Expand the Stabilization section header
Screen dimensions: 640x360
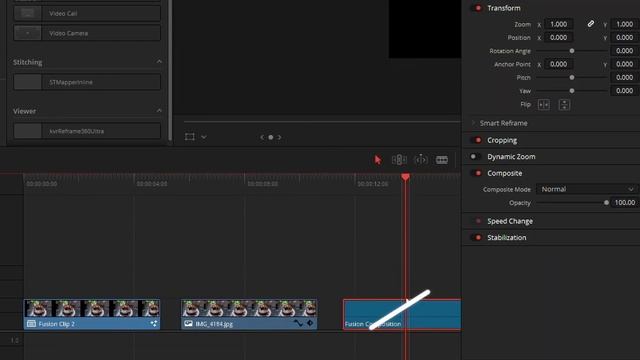(507, 238)
